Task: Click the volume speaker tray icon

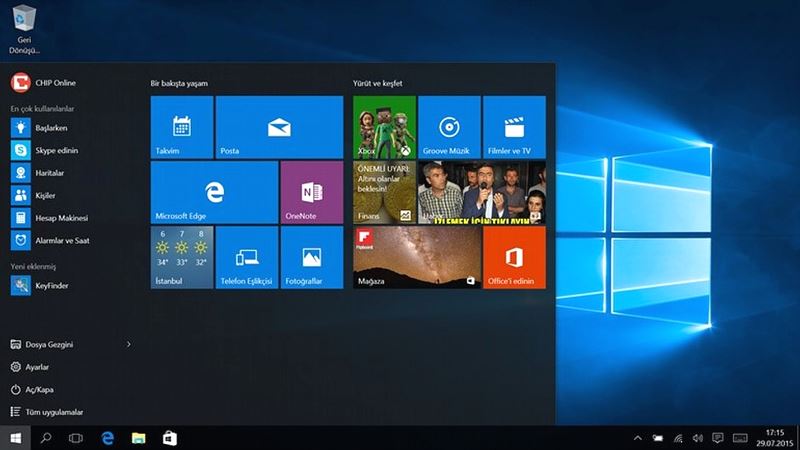Action: tap(697, 438)
